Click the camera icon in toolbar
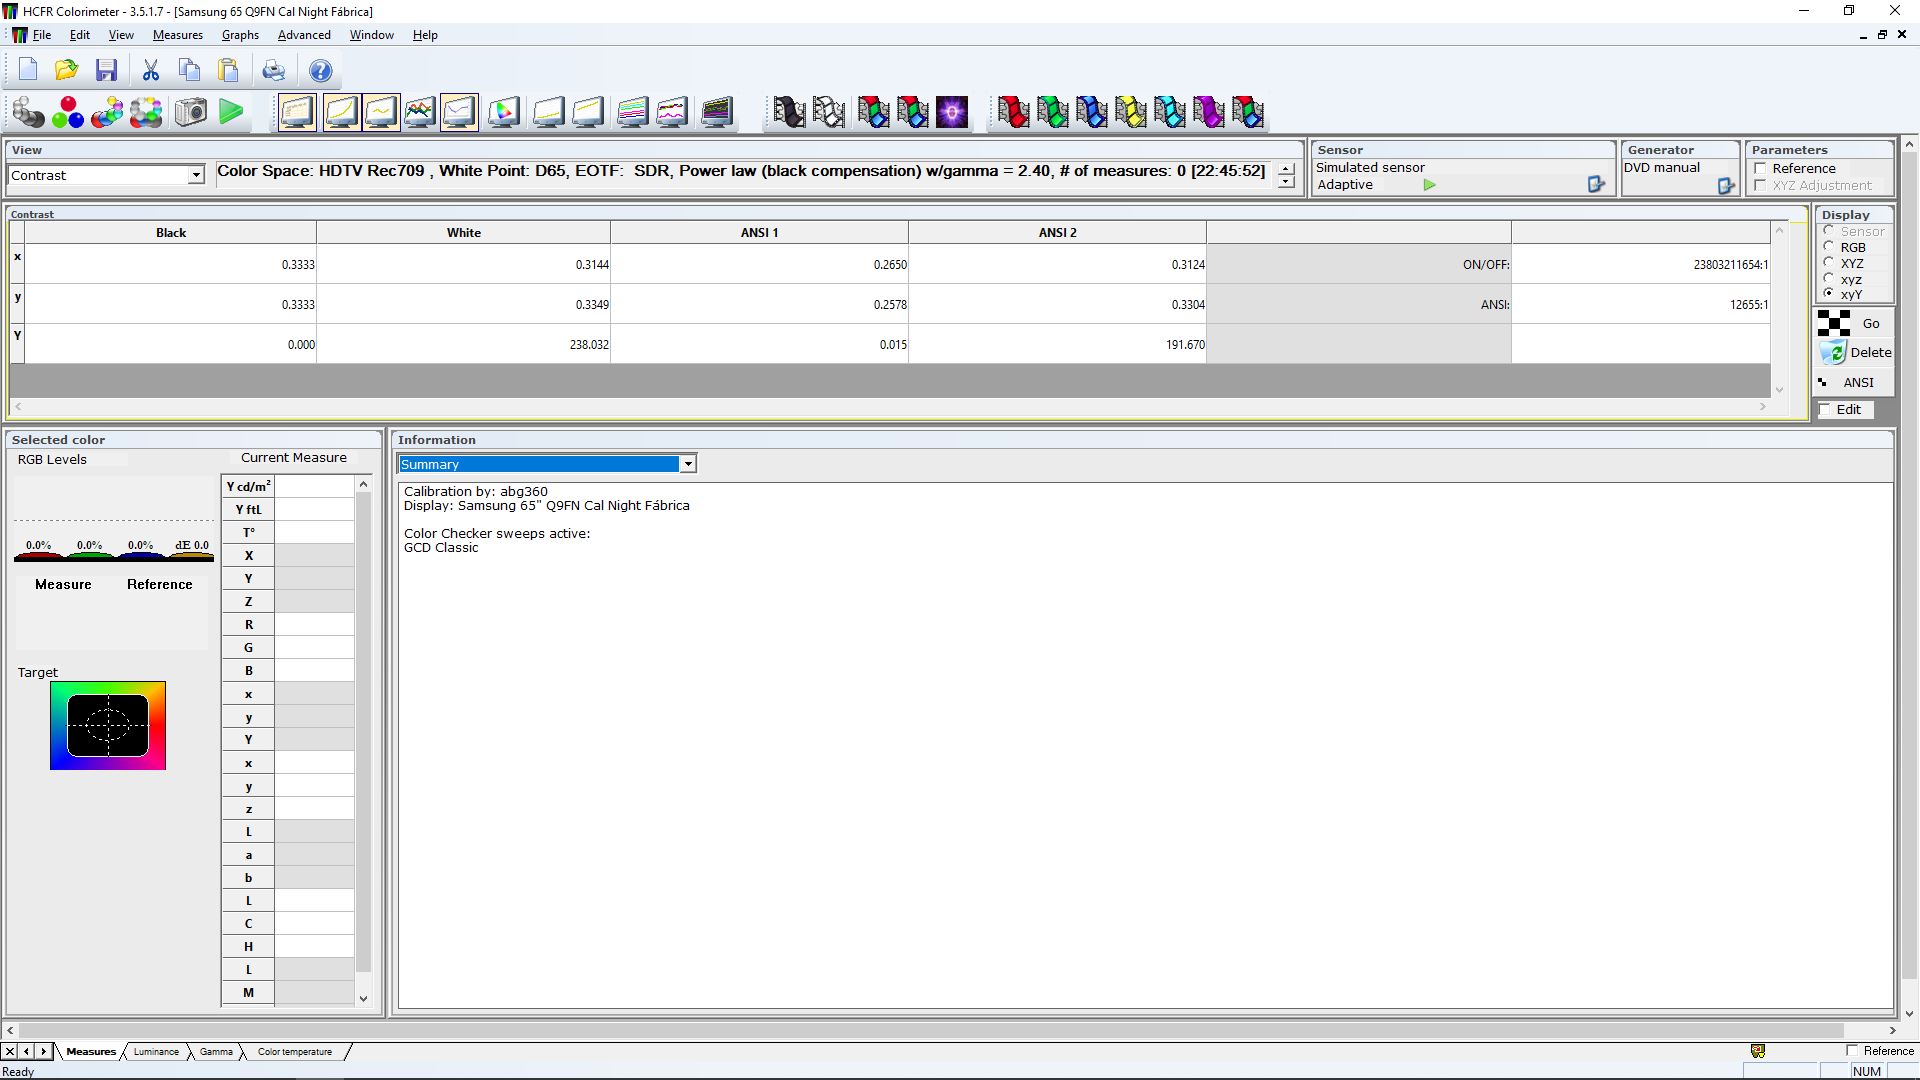1920x1080 pixels. pos(191,112)
